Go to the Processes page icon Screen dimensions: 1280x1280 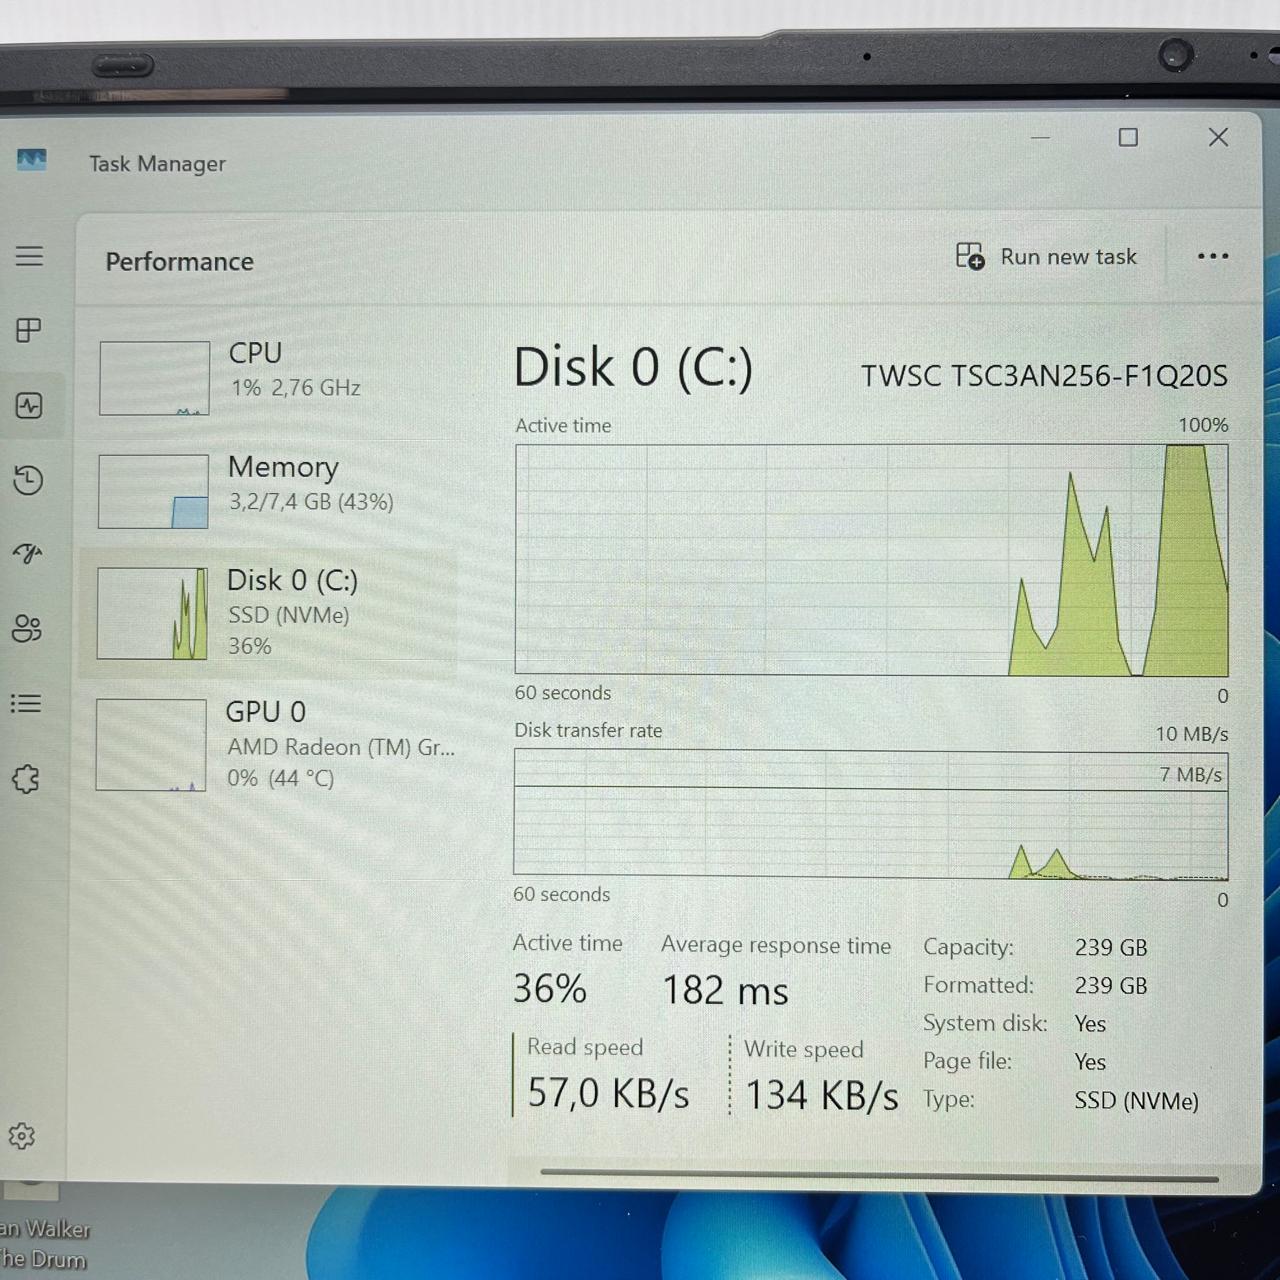coord(29,330)
